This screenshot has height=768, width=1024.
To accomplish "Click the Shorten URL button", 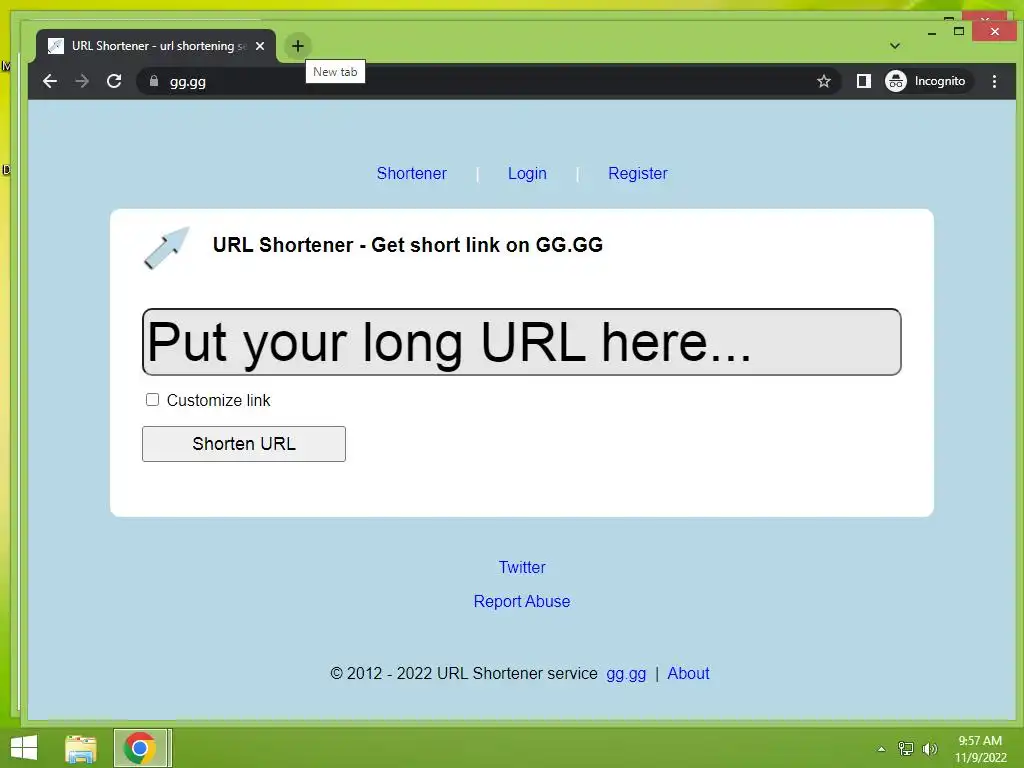I will (244, 444).
